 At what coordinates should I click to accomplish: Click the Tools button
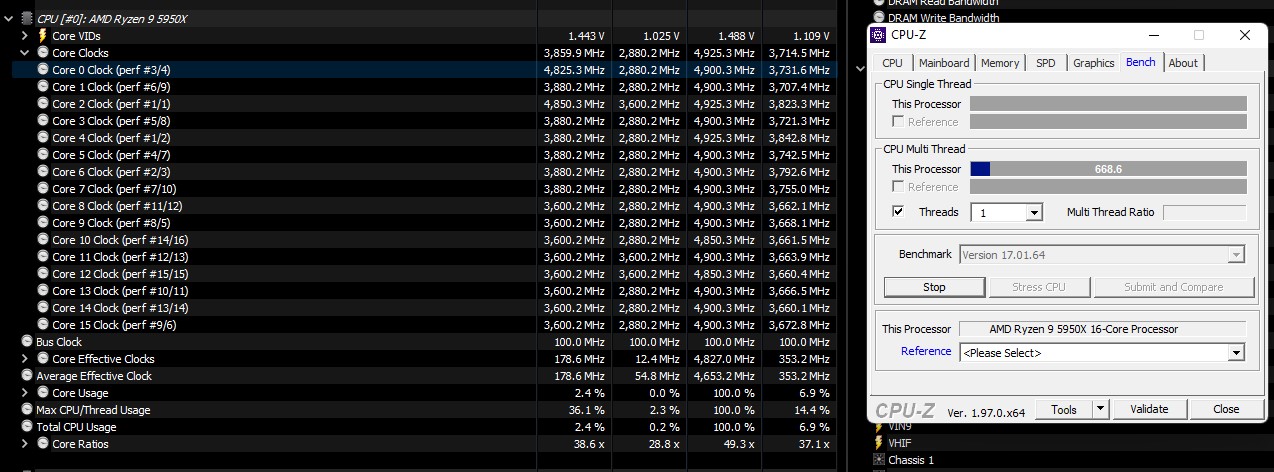tap(1063, 409)
